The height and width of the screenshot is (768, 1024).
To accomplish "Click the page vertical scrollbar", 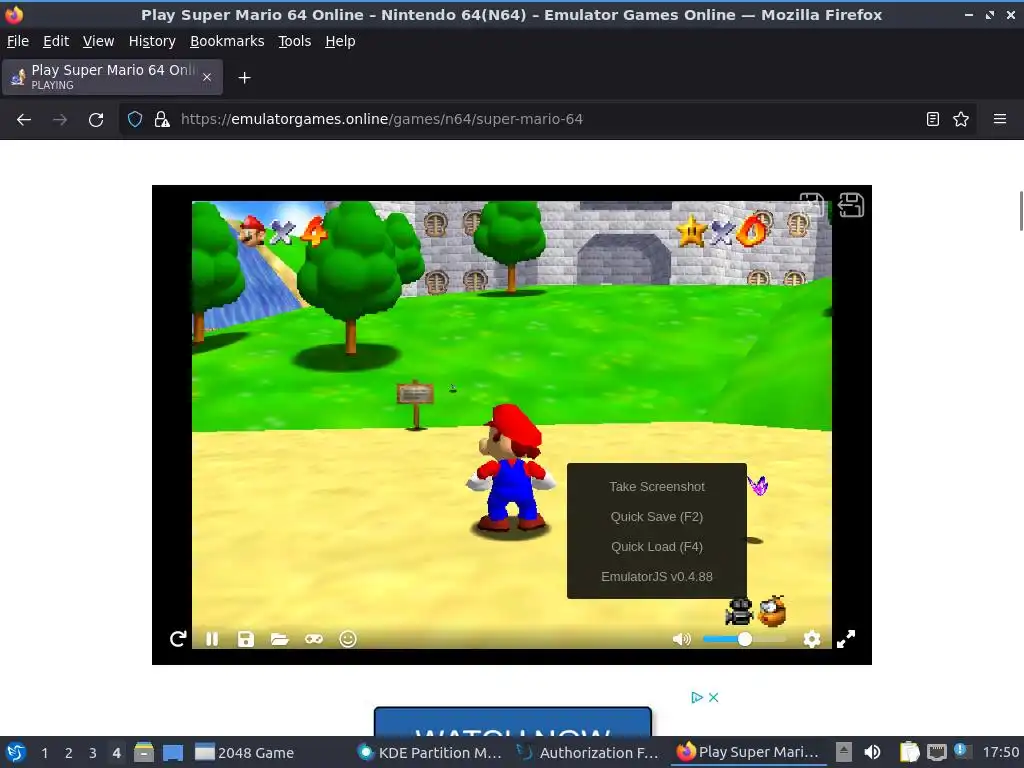I will (1021, 211).
